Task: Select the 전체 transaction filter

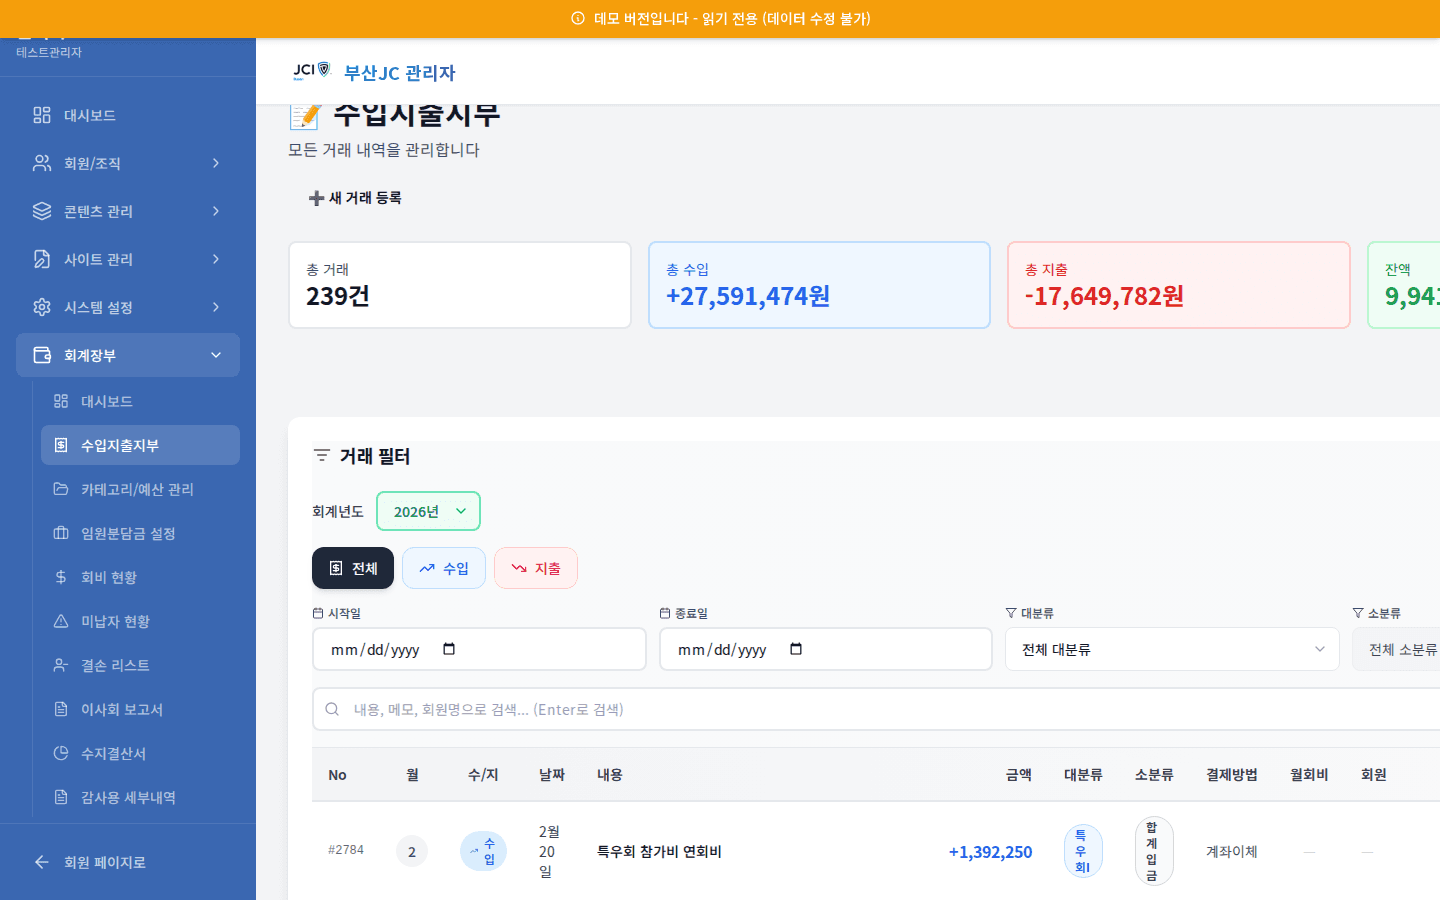Action: click(x=352, y=568)
